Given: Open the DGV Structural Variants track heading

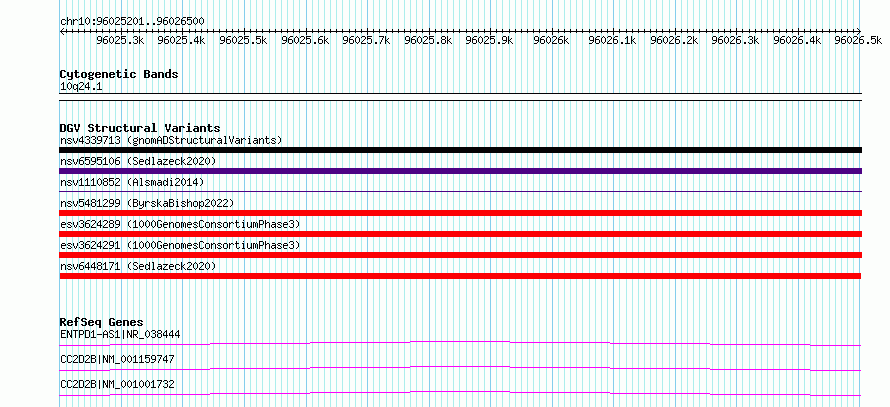Looking at the screenshot, I should coord(140,128).
